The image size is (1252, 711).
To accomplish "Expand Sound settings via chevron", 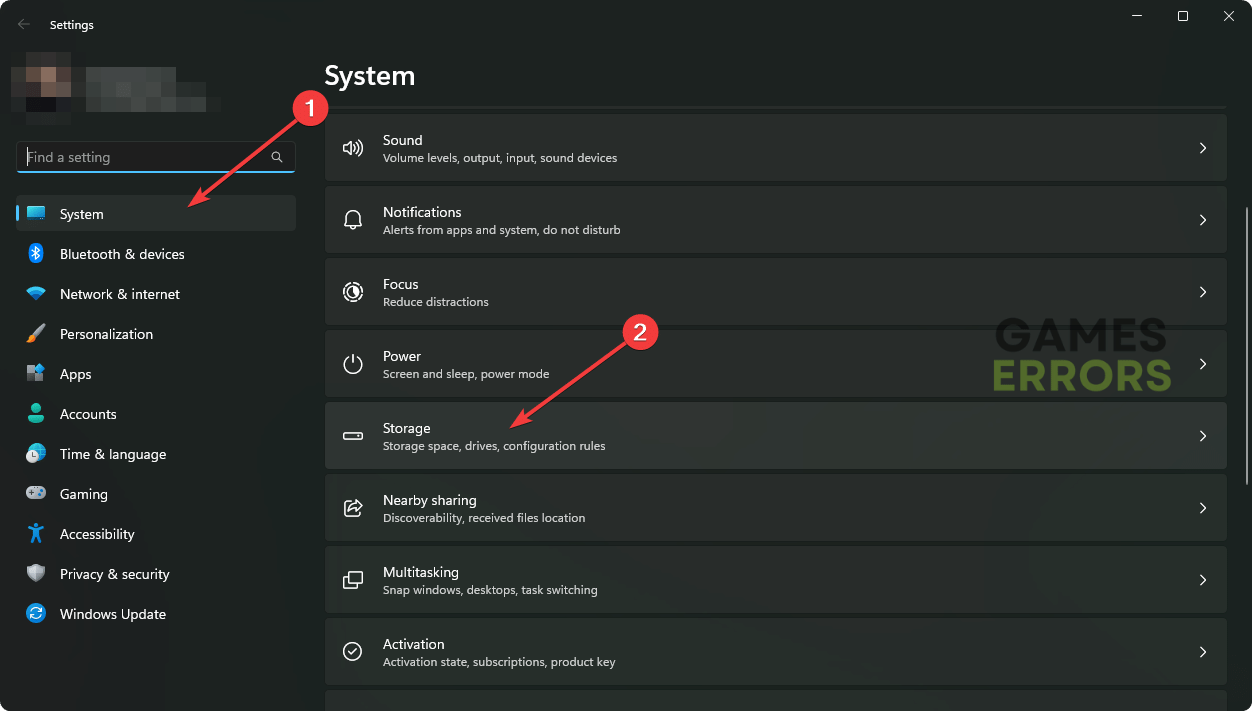I will [x=1203, y=148].
